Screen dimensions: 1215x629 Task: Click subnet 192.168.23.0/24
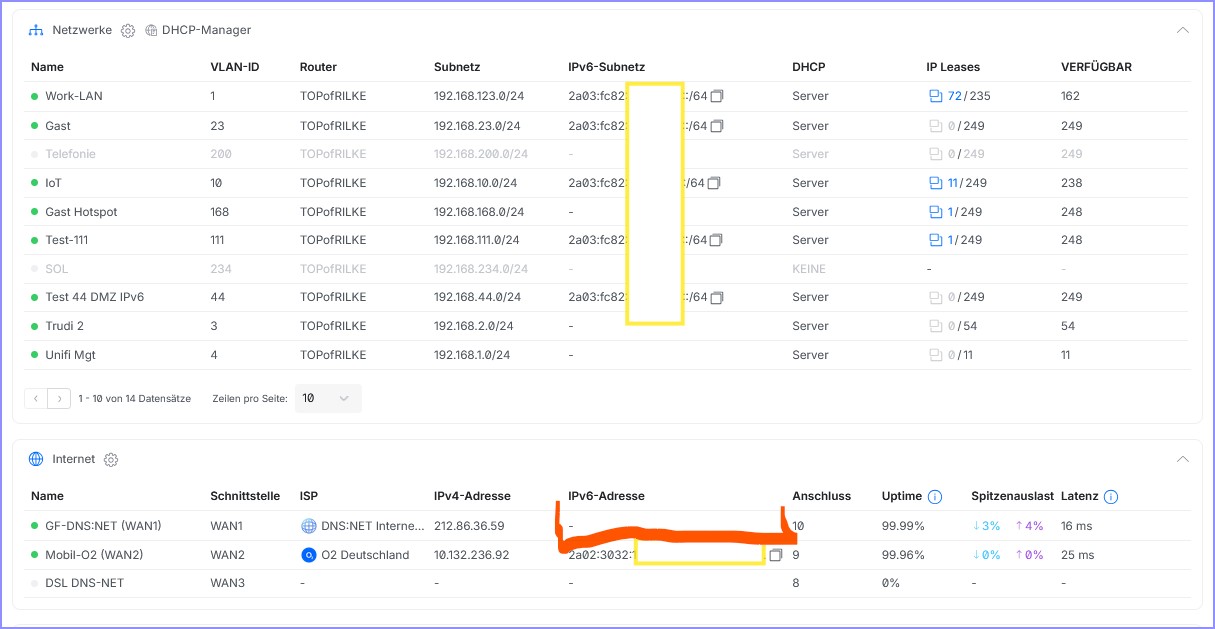(476, 126)
